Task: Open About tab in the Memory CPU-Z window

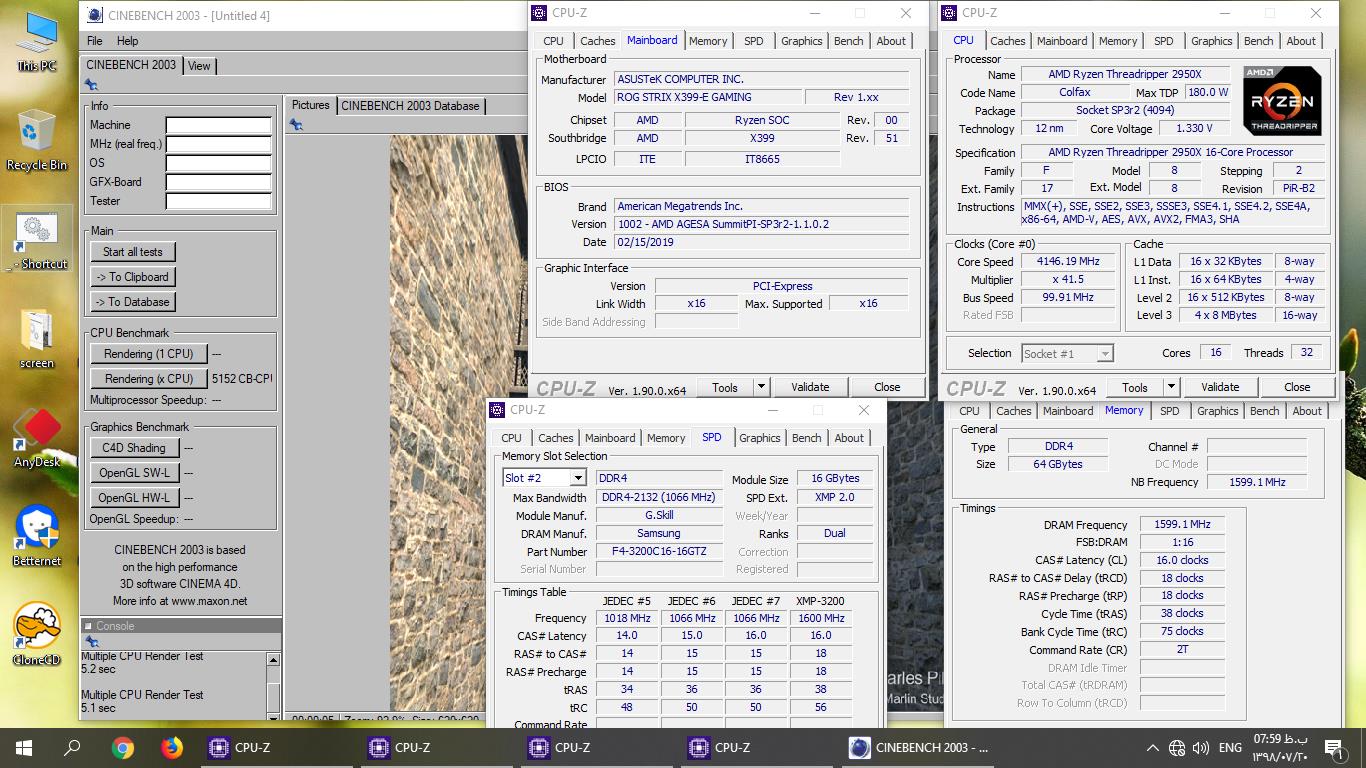Action: tap(1307, 411)
